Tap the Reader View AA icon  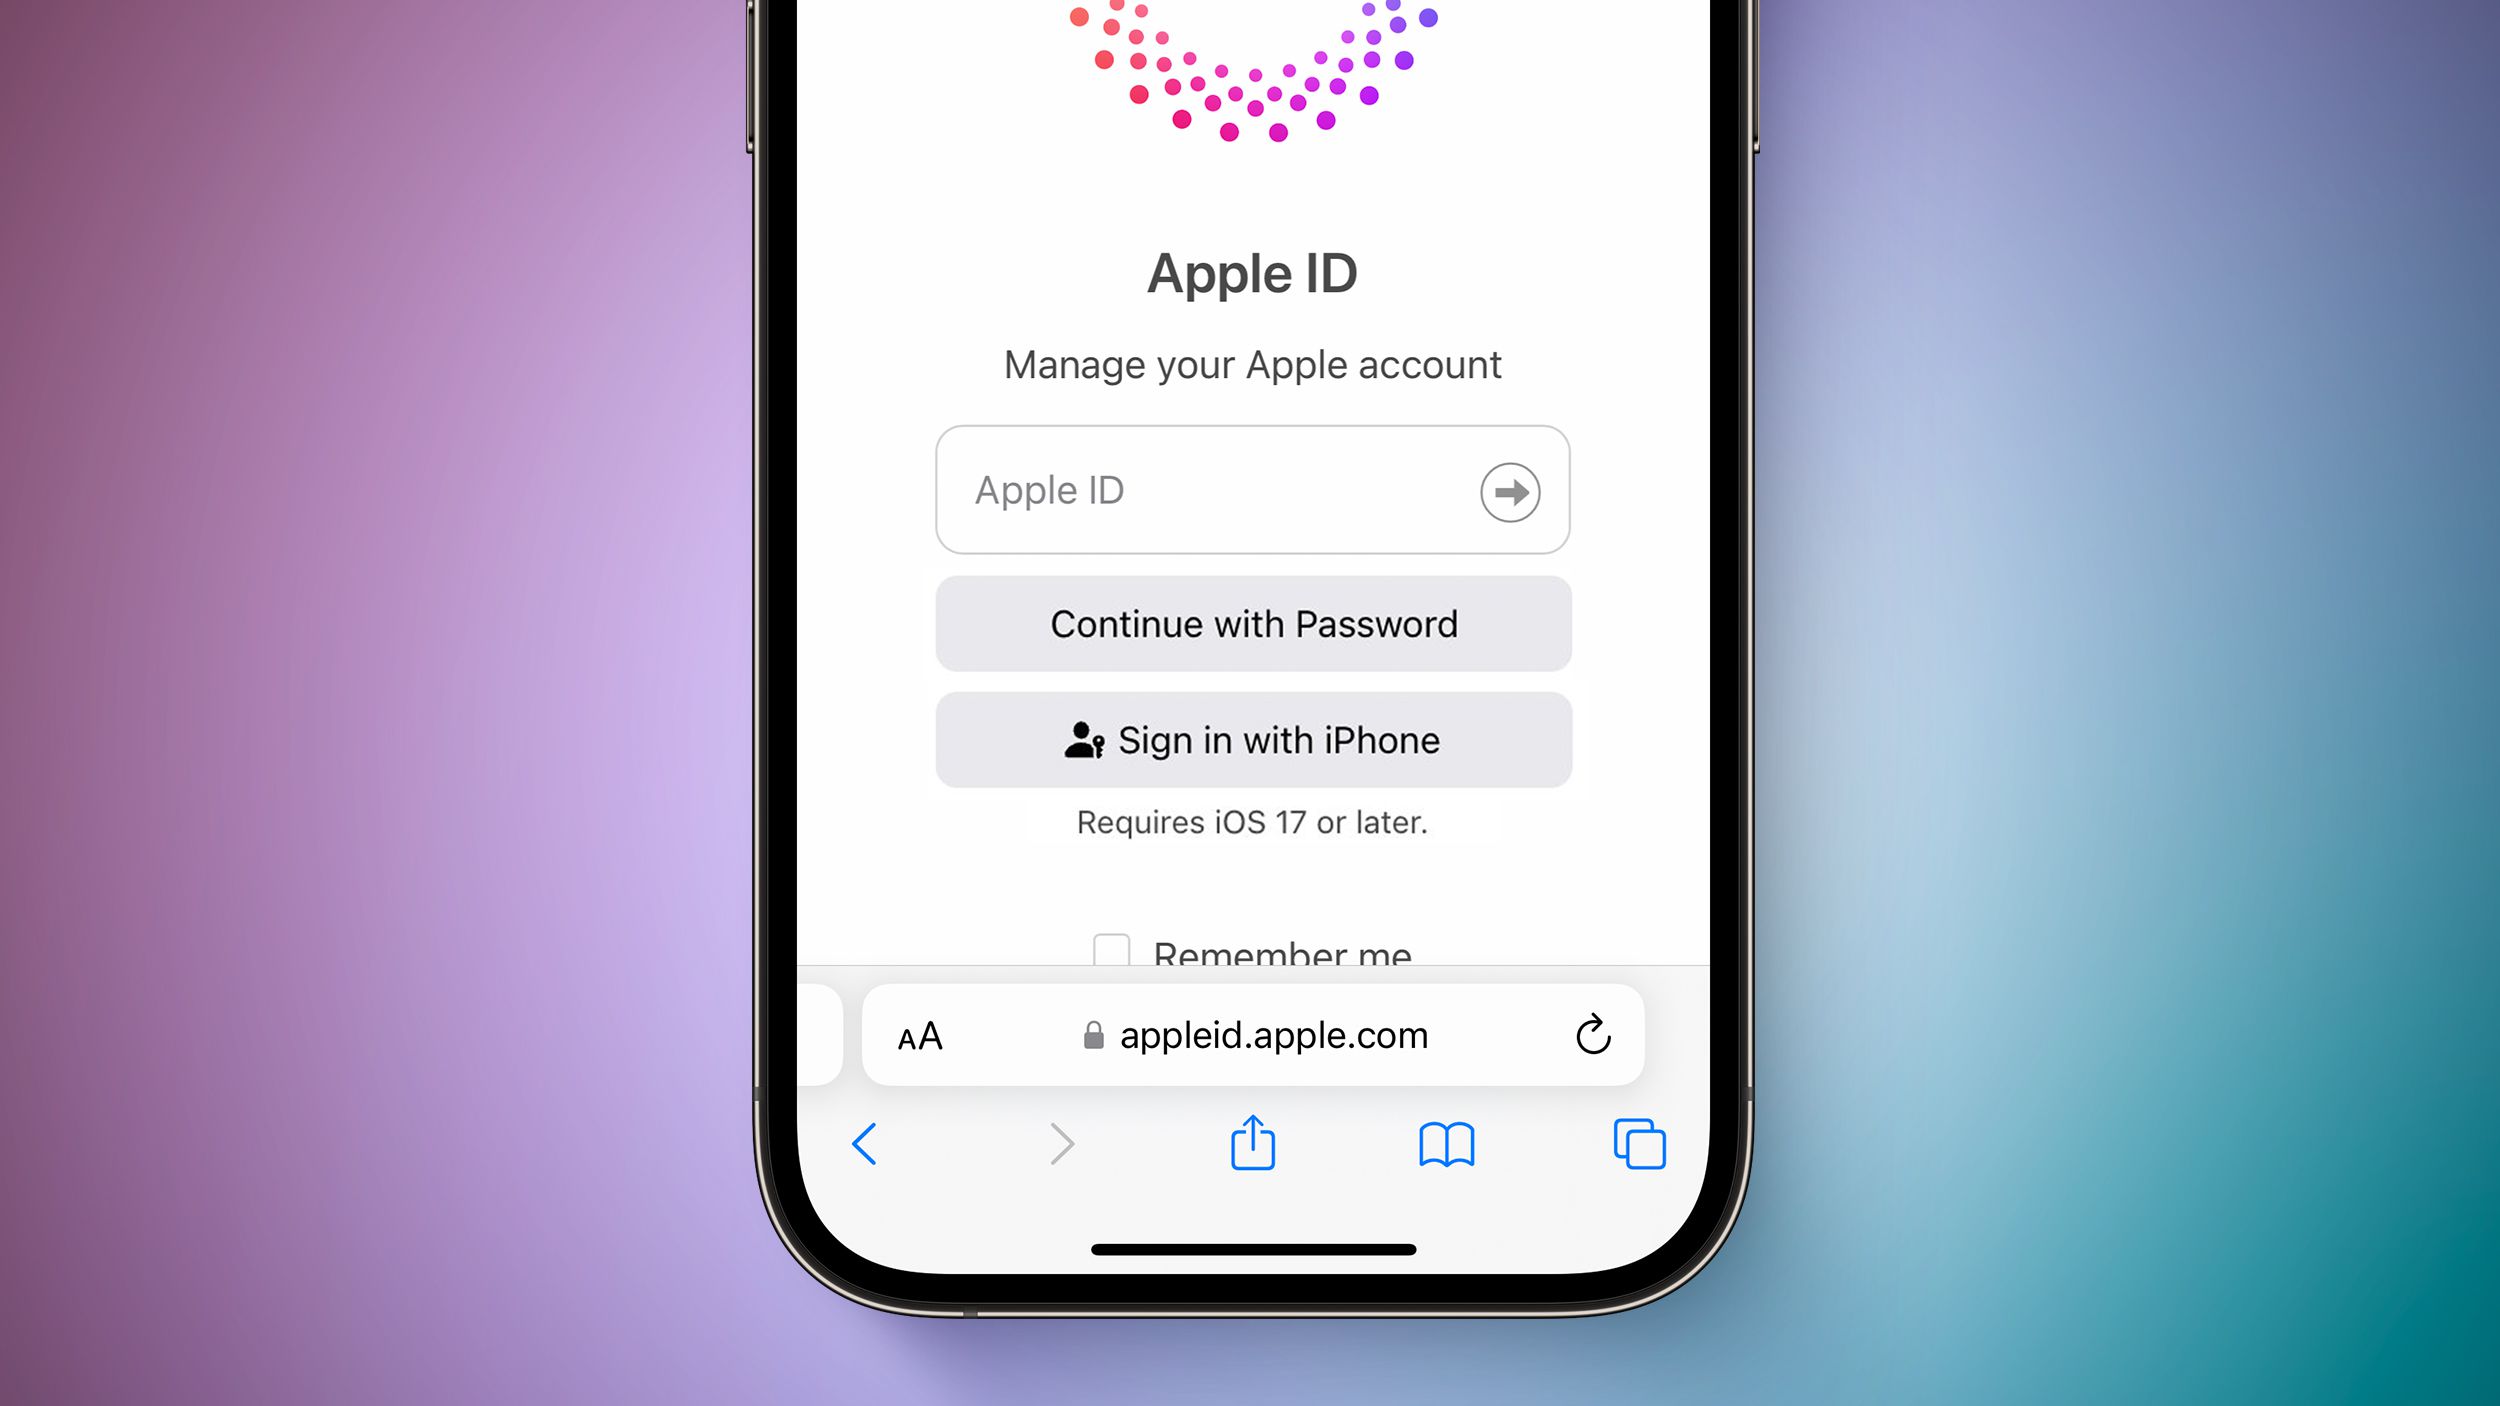click(x=922, y=1037)
